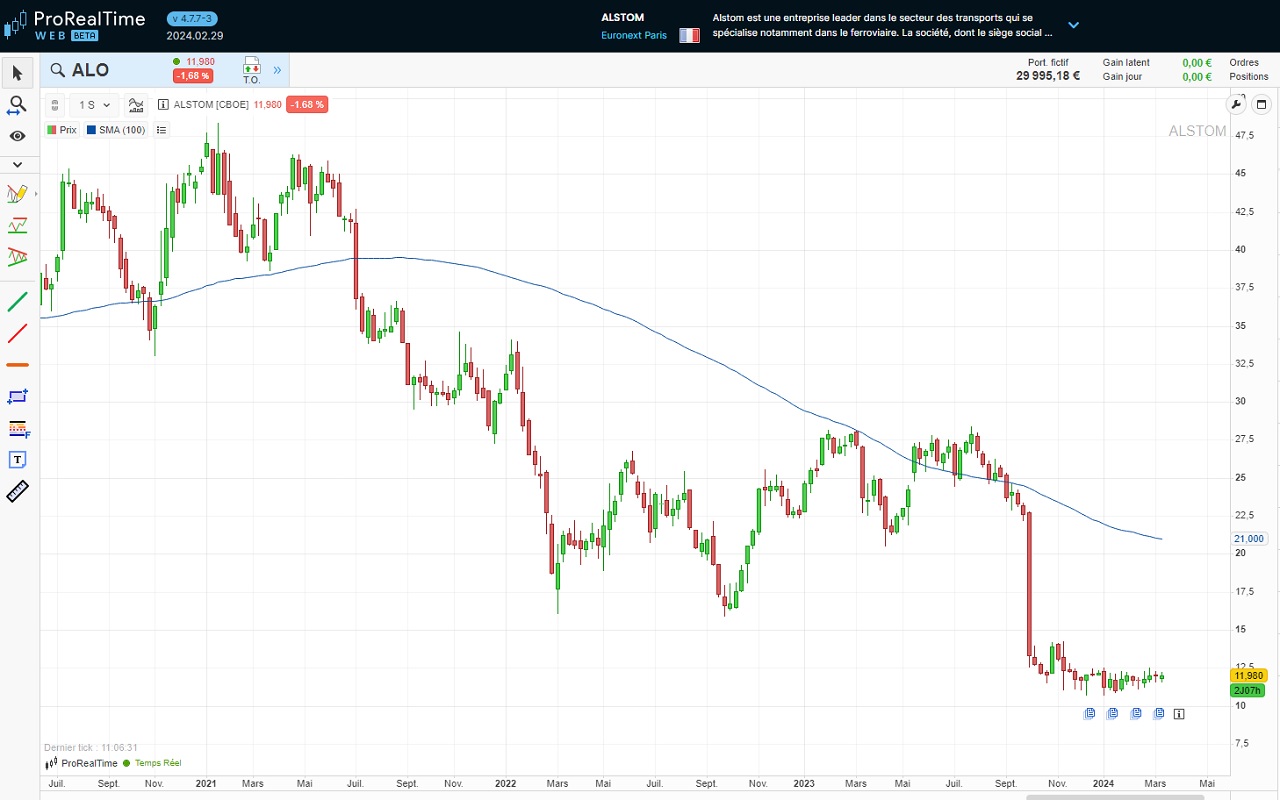Screen dimensions: 1280x800
Task: Click the 47,5 price axis label
Action: [x=1246, y=135]
